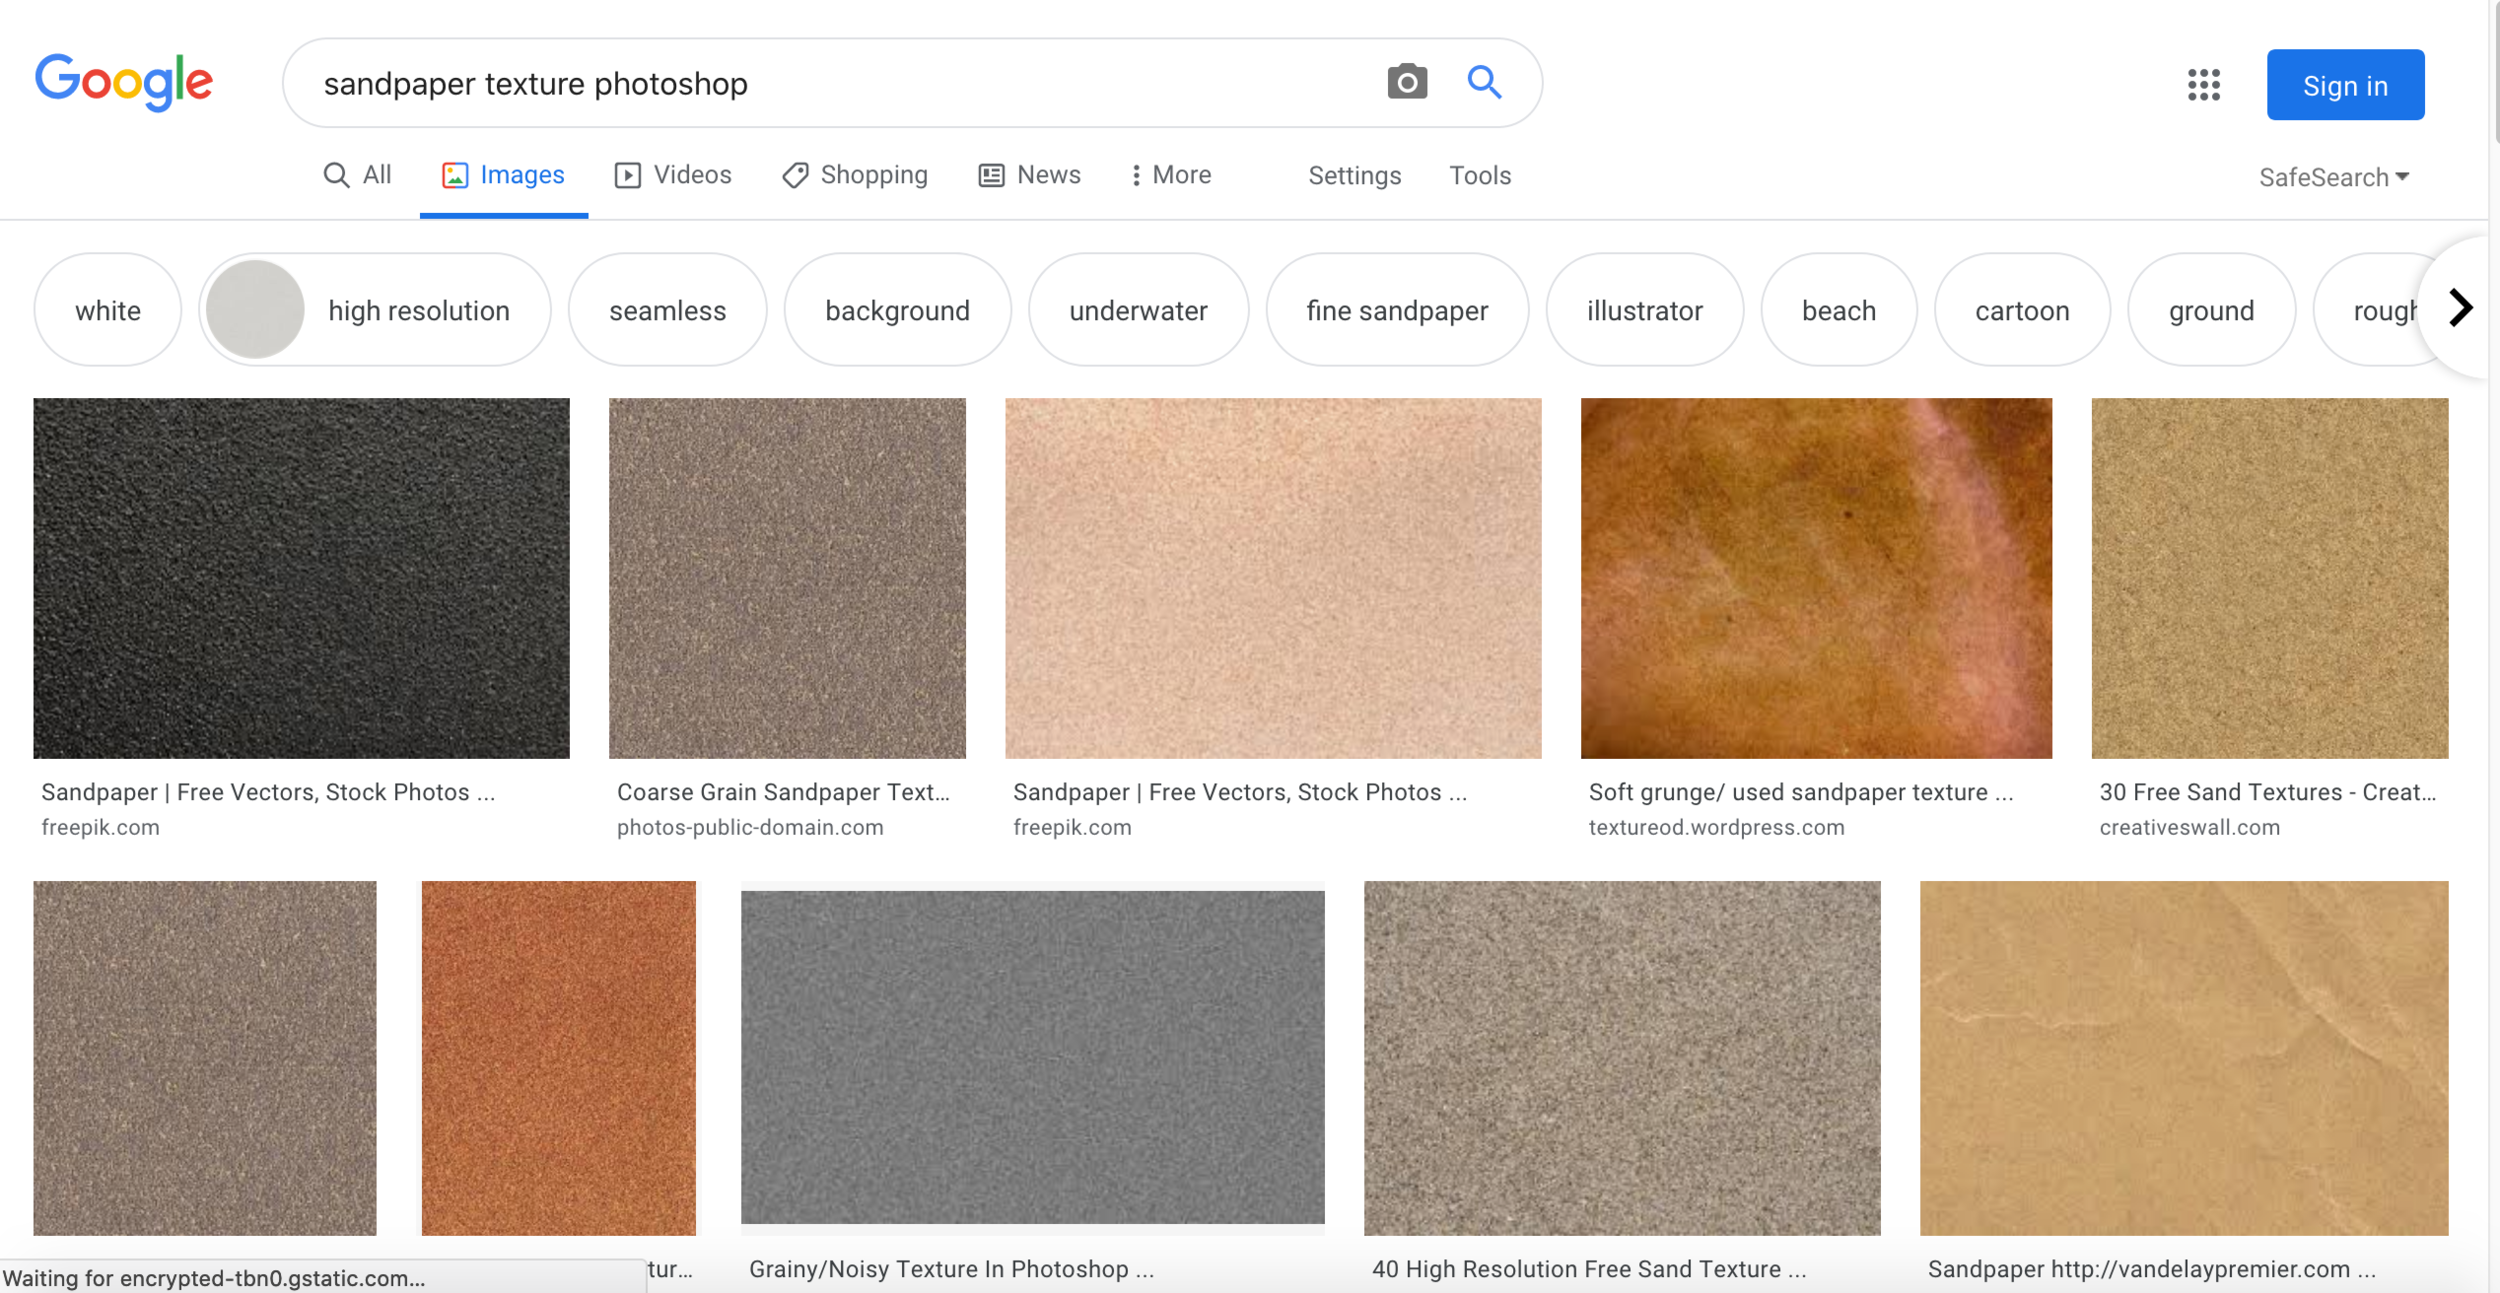The width and height of the screenshot is (2500, 1293).
Task: Switch to the Shopping results tab
Action: [855, 175]
